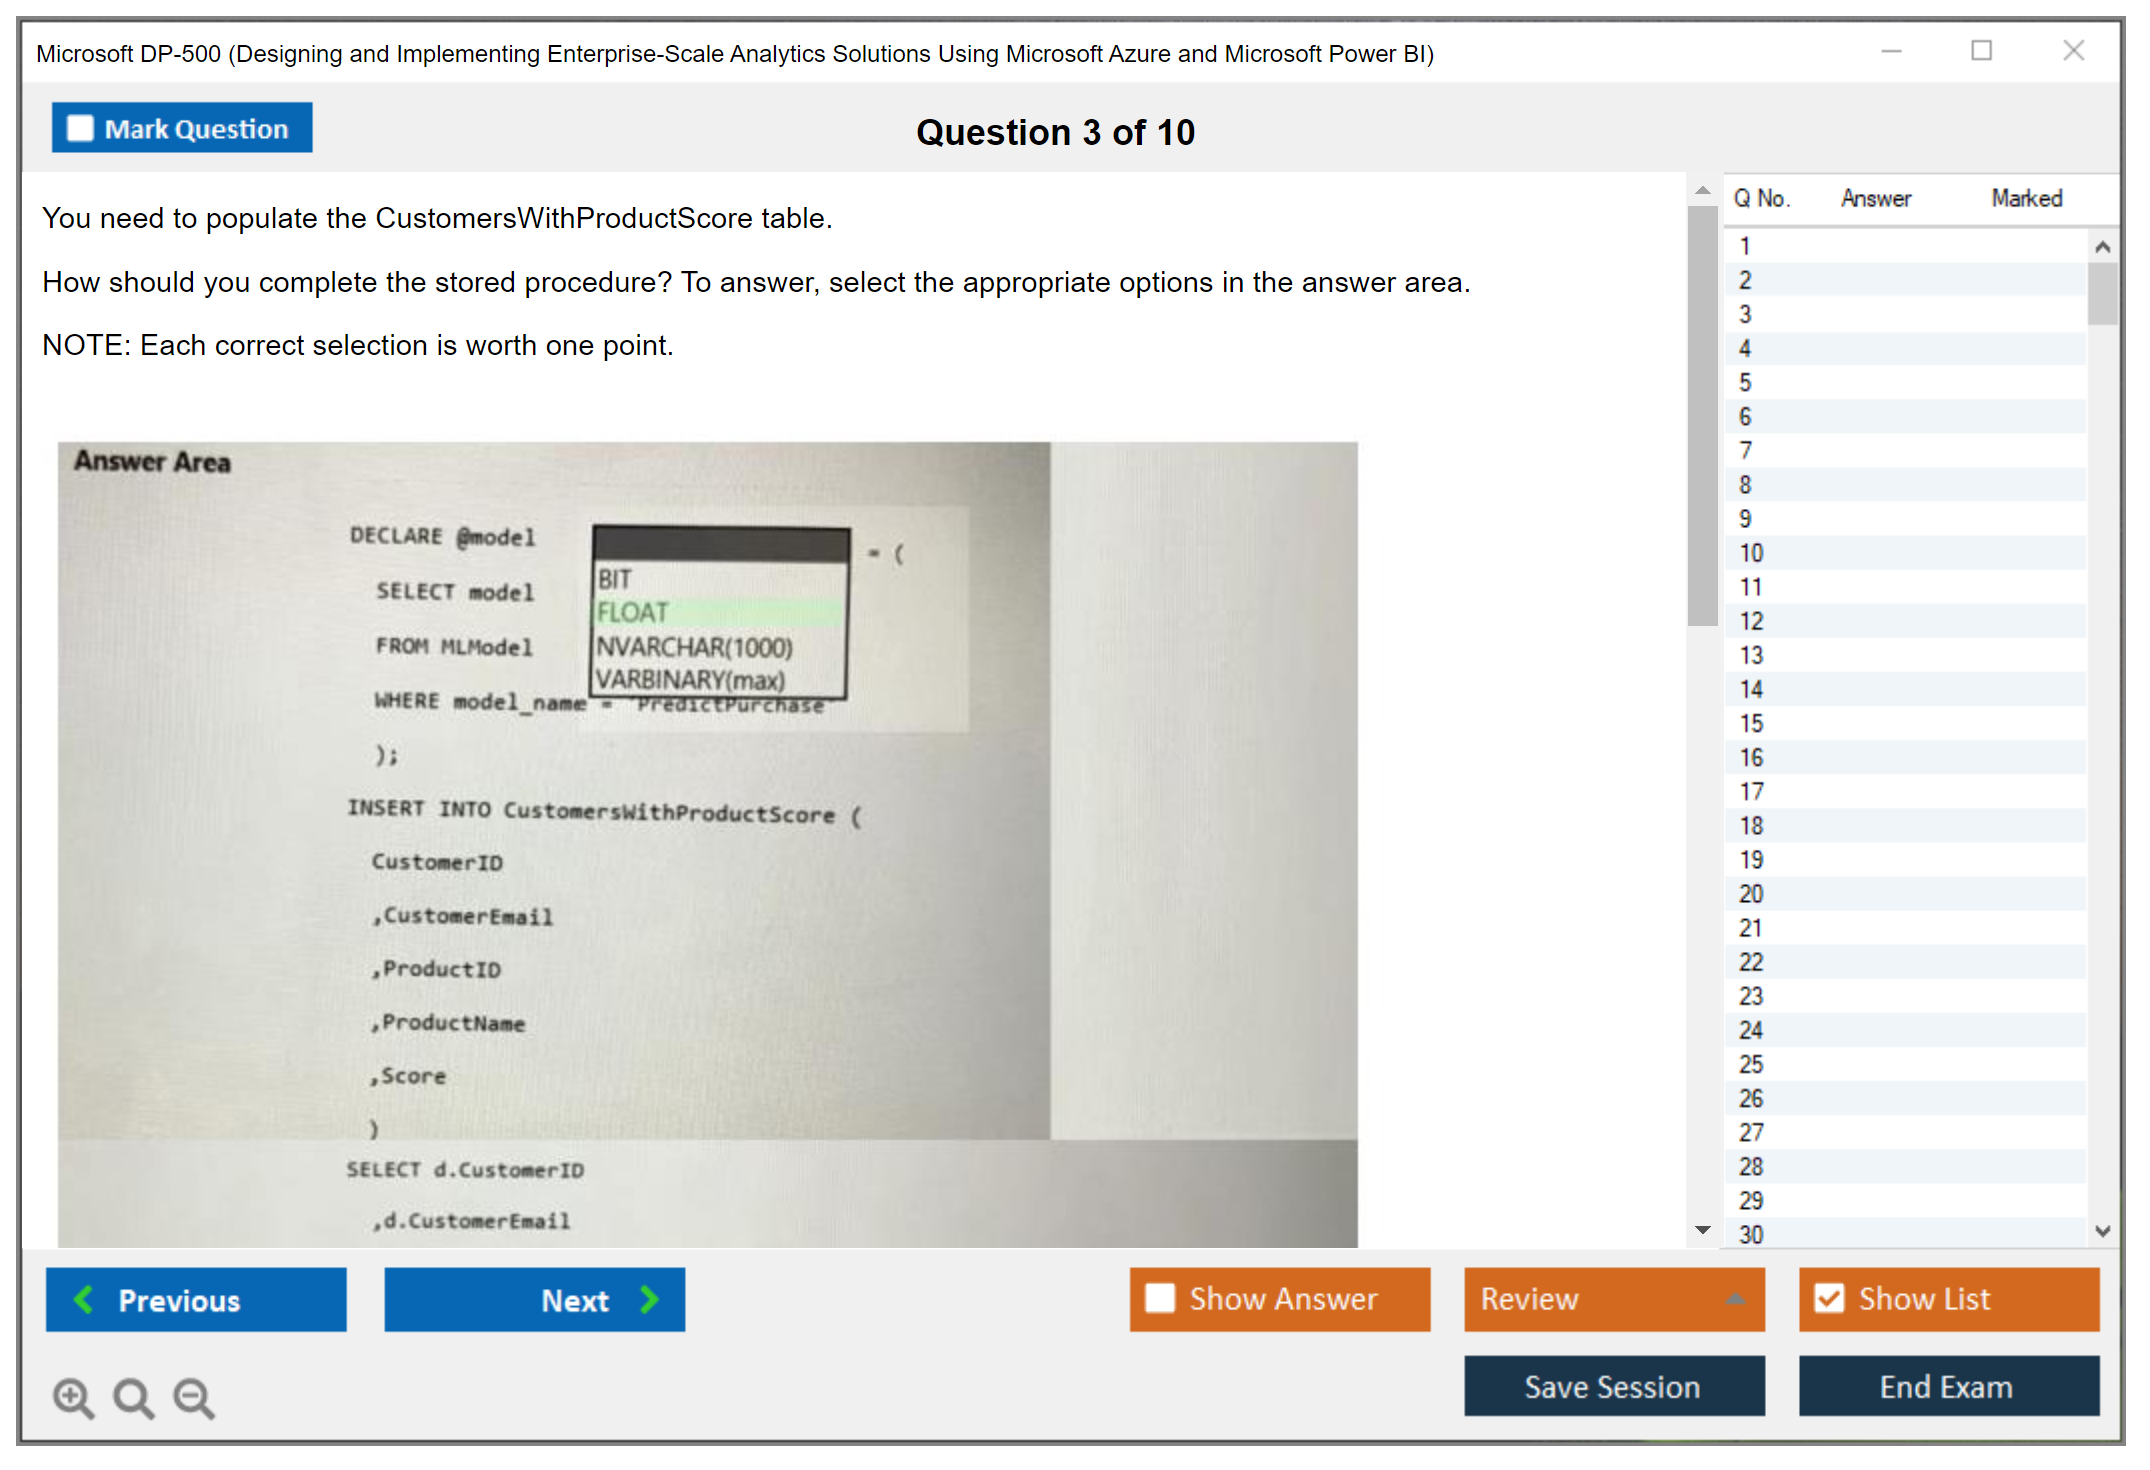Select question 12 in the list
2150x1470 pixels.
coord(1751,621)
